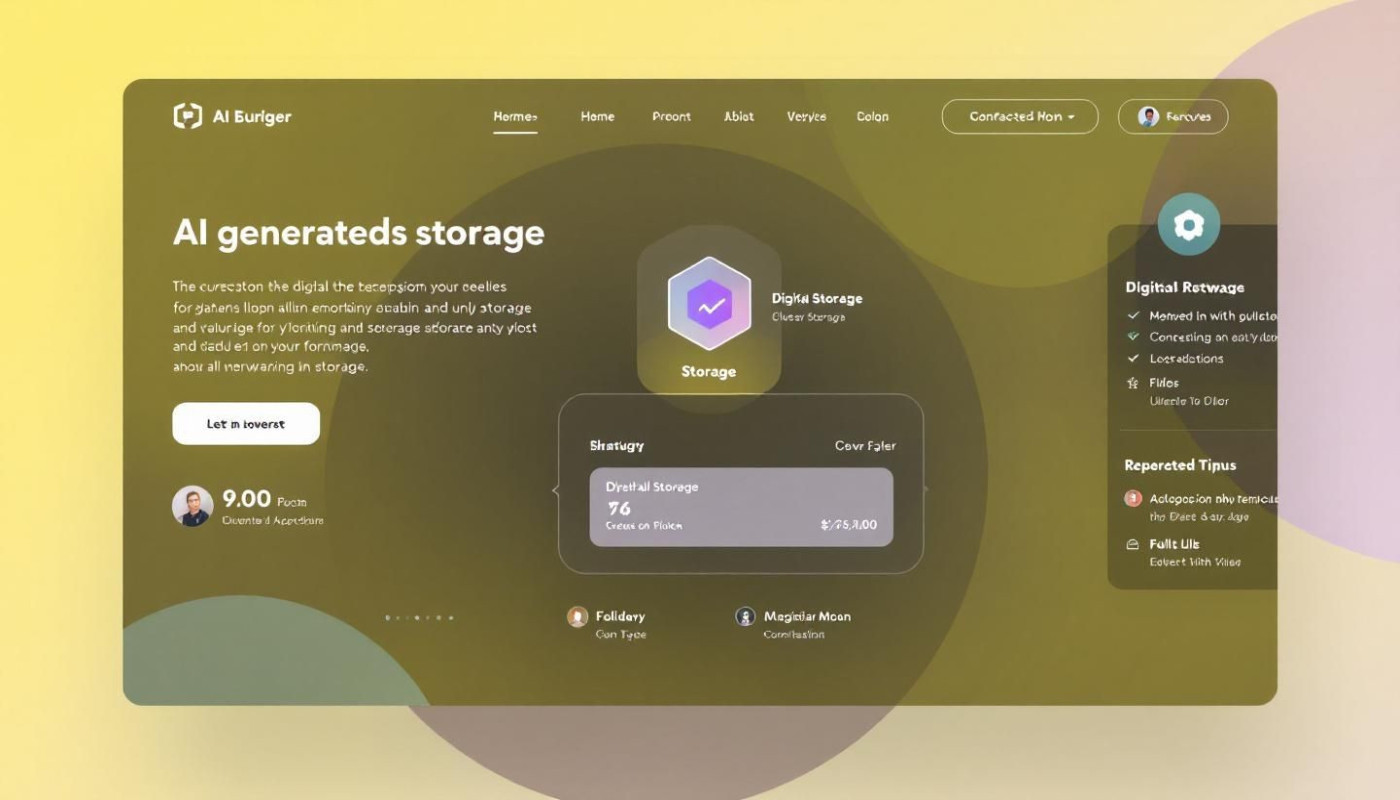The height and width of the screenshot is (800, 1400).
Task: Open the Abiat nav item
Action: click(x=739, y=117)
